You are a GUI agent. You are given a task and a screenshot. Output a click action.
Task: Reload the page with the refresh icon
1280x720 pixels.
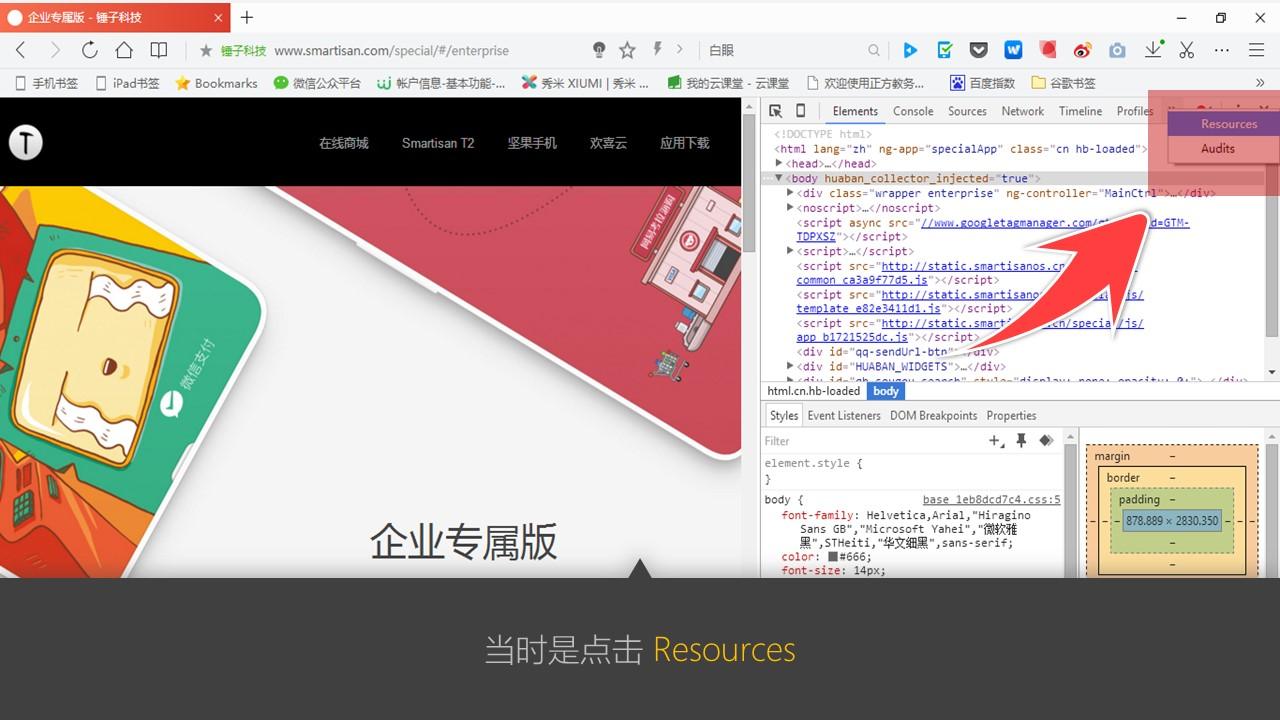coord(89,50)
